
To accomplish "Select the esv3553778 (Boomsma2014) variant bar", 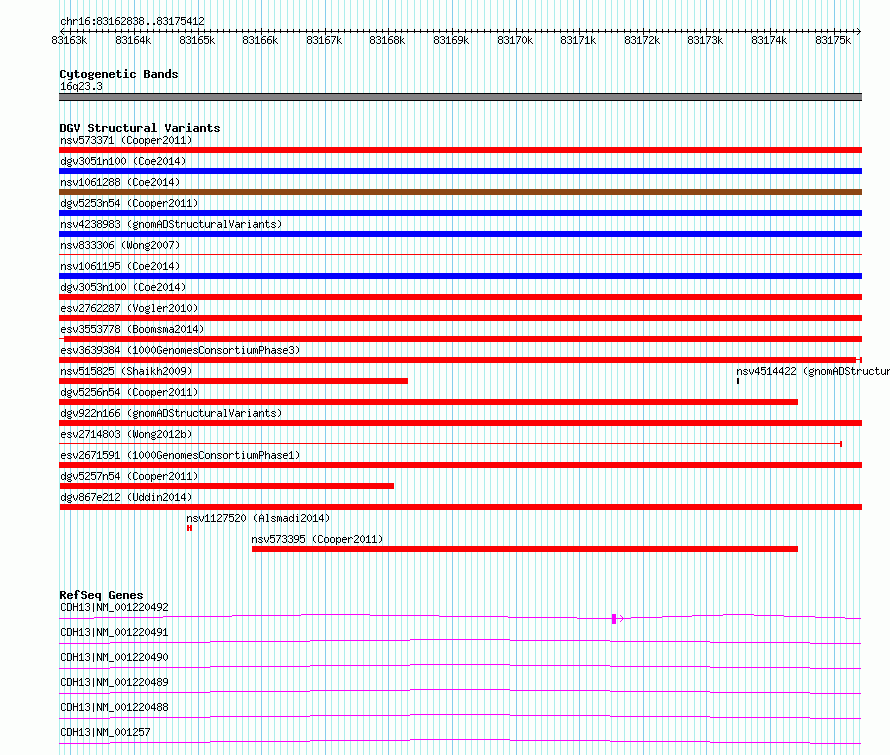I will coord(460,339).
